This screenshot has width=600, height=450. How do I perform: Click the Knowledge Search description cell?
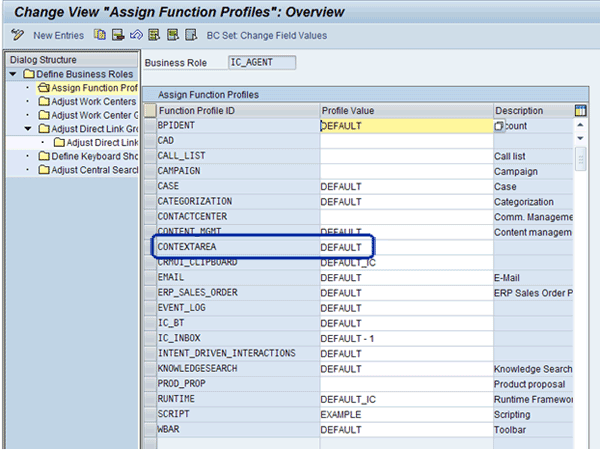tap(533, 369)
